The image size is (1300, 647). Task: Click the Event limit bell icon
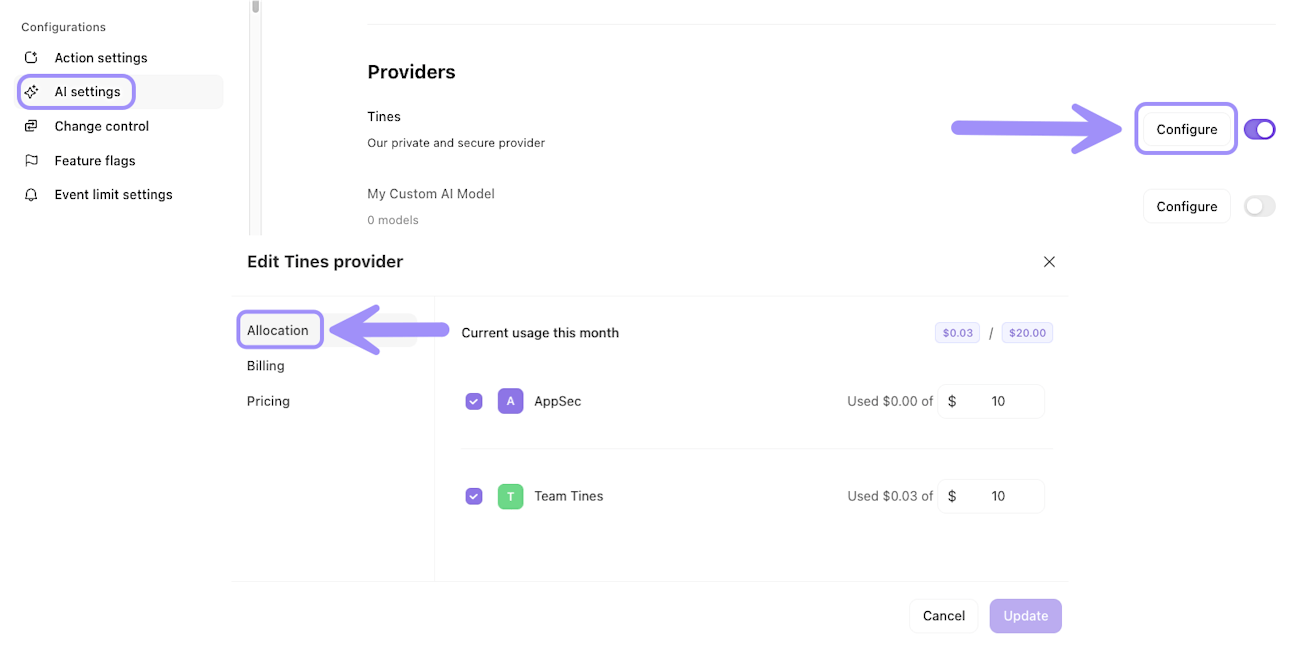[x=31, y=195]
